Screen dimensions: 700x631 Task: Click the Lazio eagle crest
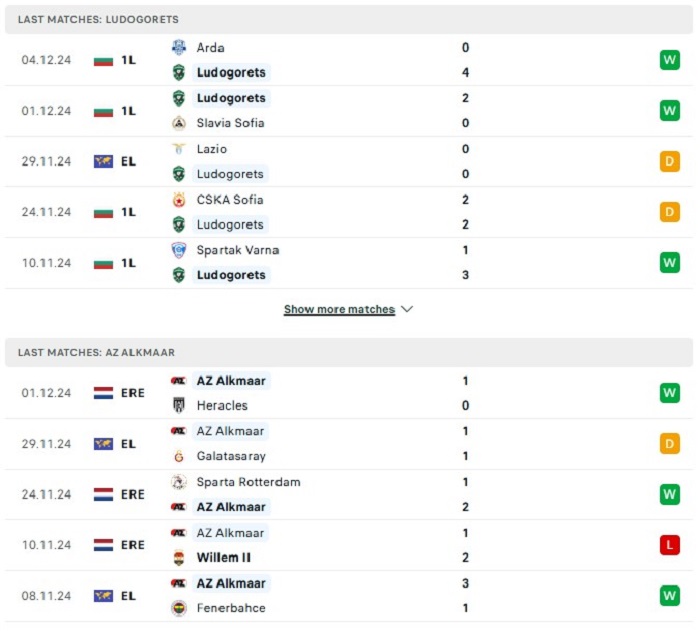click(x=179, y=149)
